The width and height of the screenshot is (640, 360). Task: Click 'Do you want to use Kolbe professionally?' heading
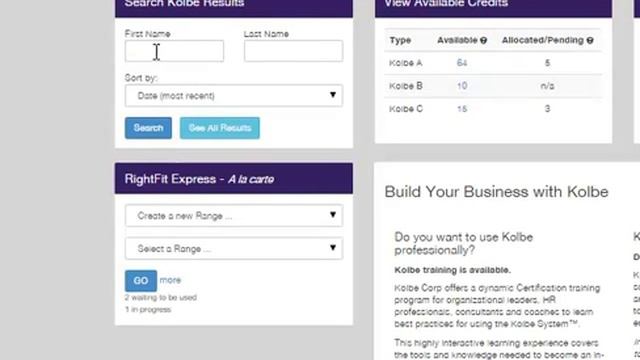click(x=464, y=244)
